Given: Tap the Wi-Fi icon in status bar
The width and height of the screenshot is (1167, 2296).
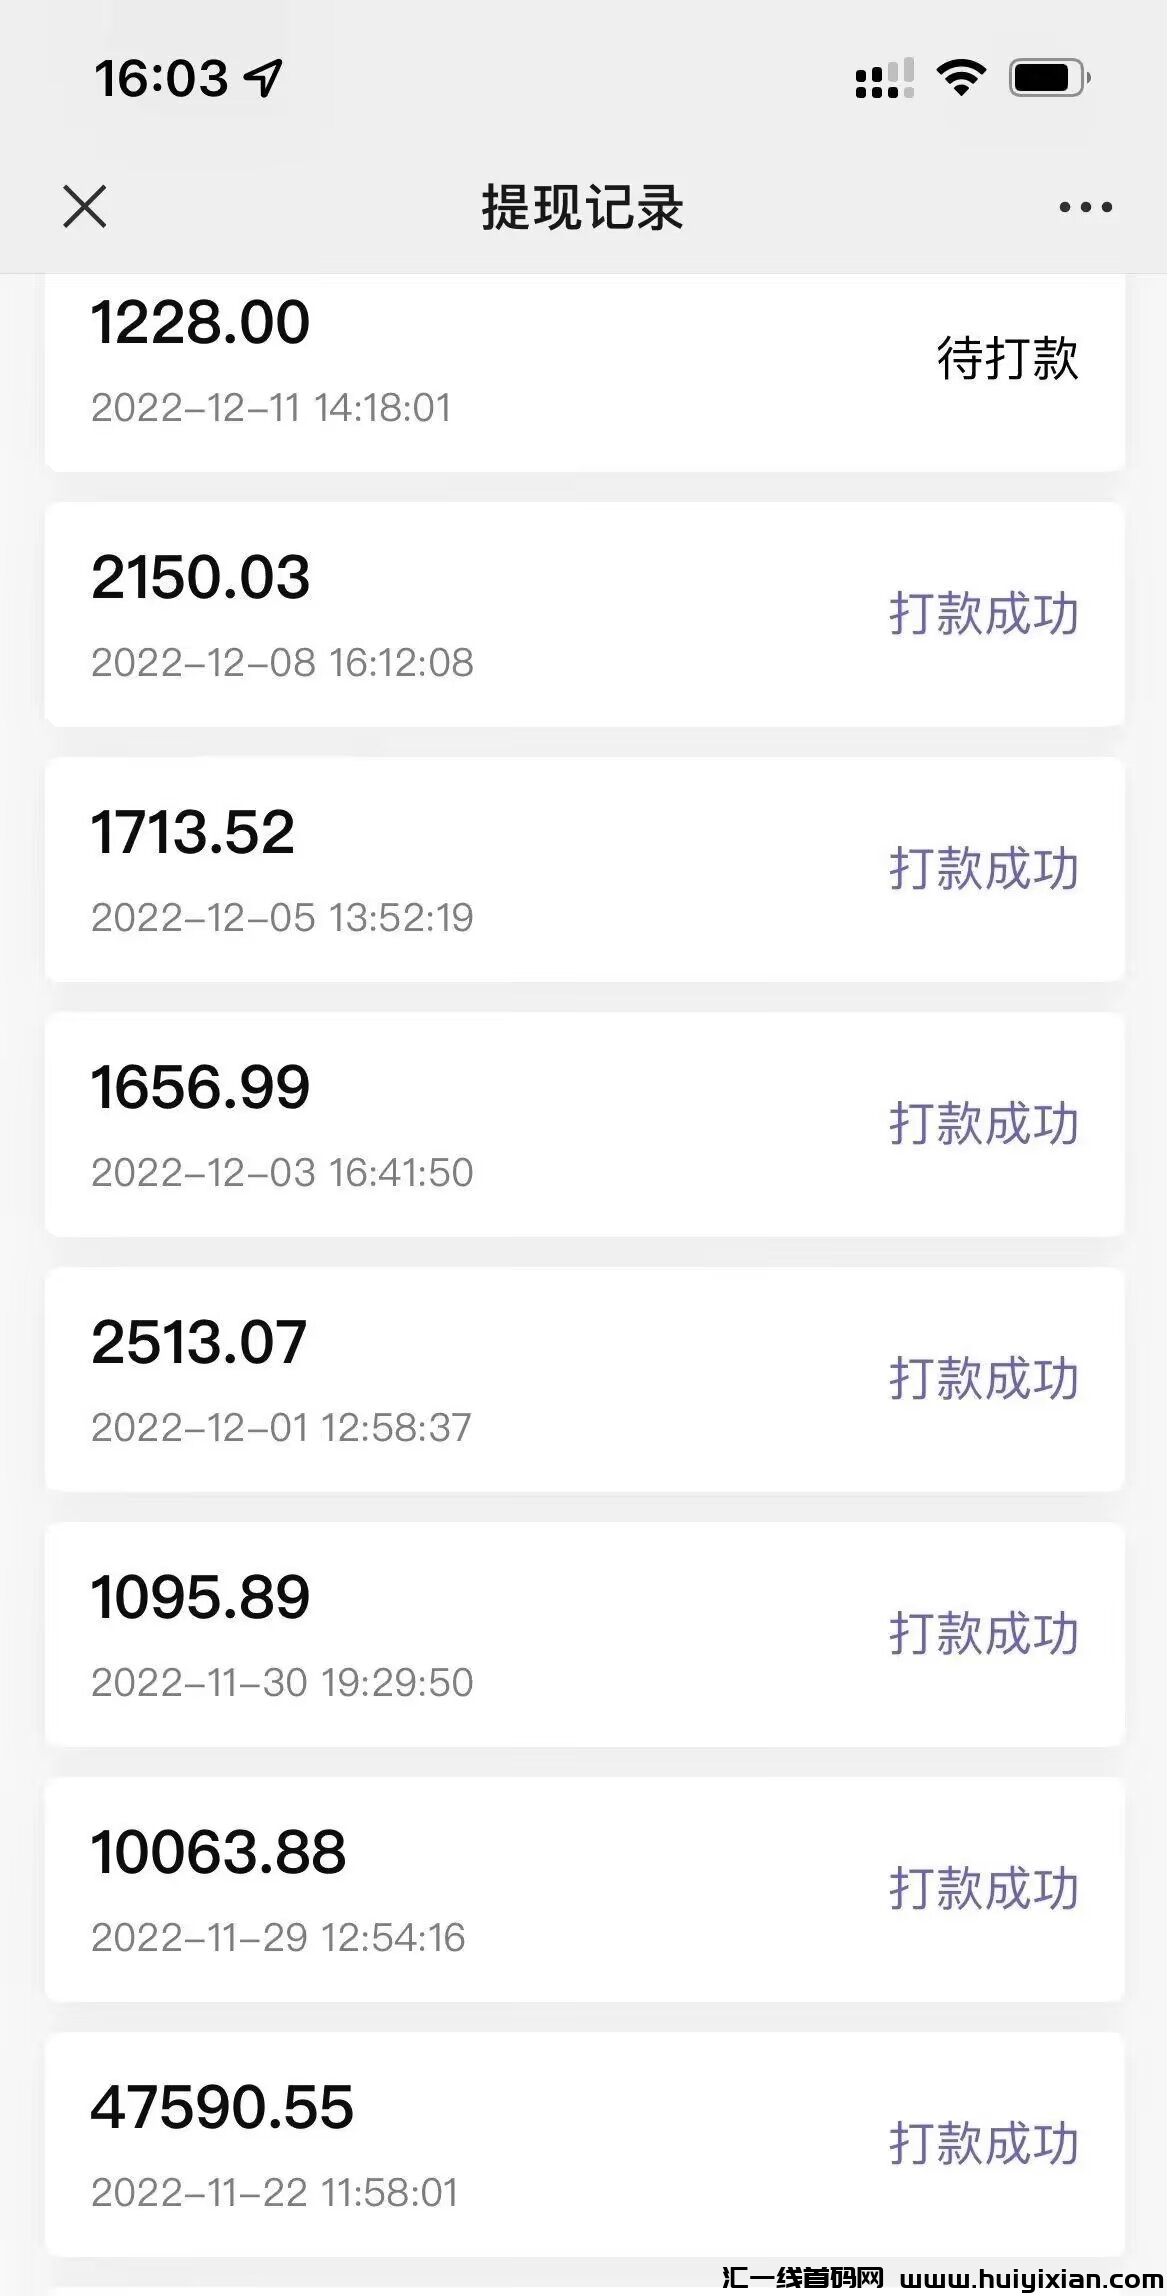Looking at the screenshot, I should pyautogui.click(x=960, y=77).
